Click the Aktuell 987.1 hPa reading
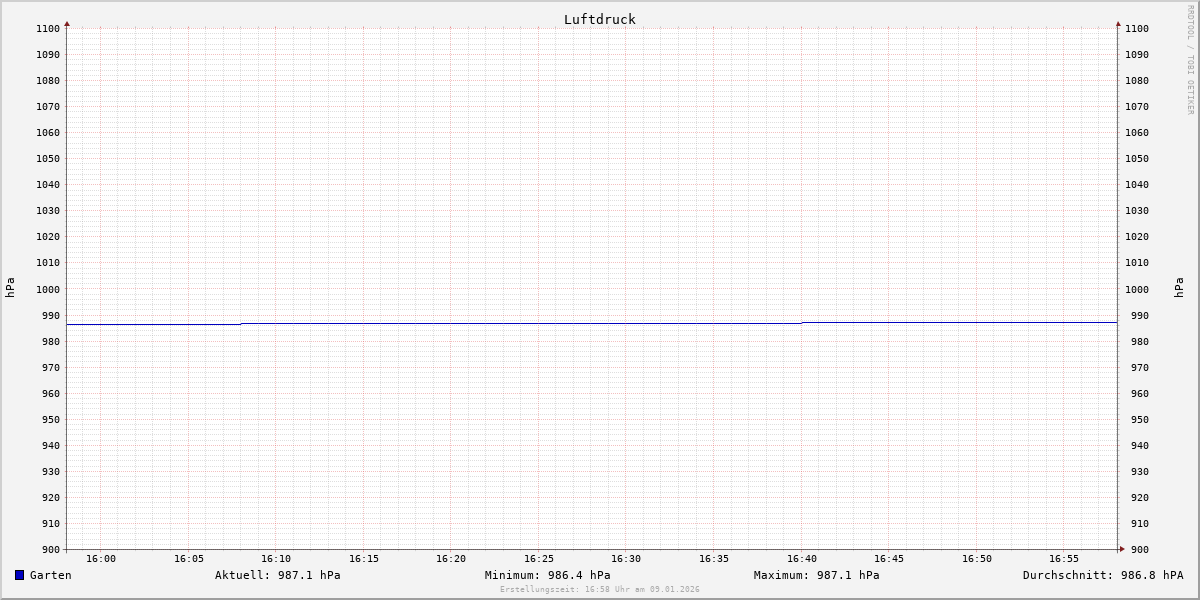 [x=277, y=575]
